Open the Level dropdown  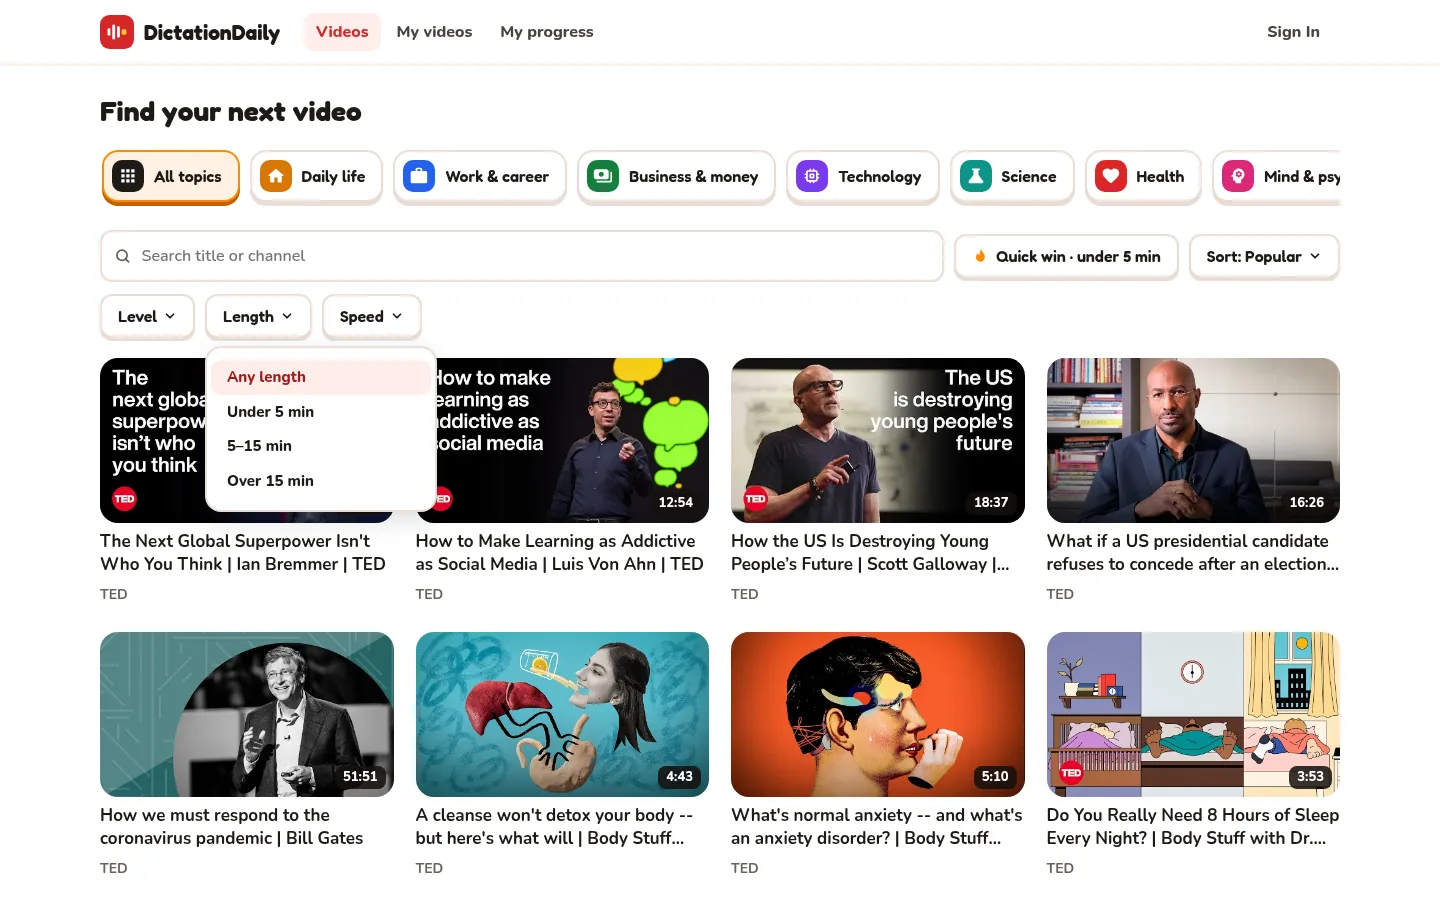click(147, 317)
